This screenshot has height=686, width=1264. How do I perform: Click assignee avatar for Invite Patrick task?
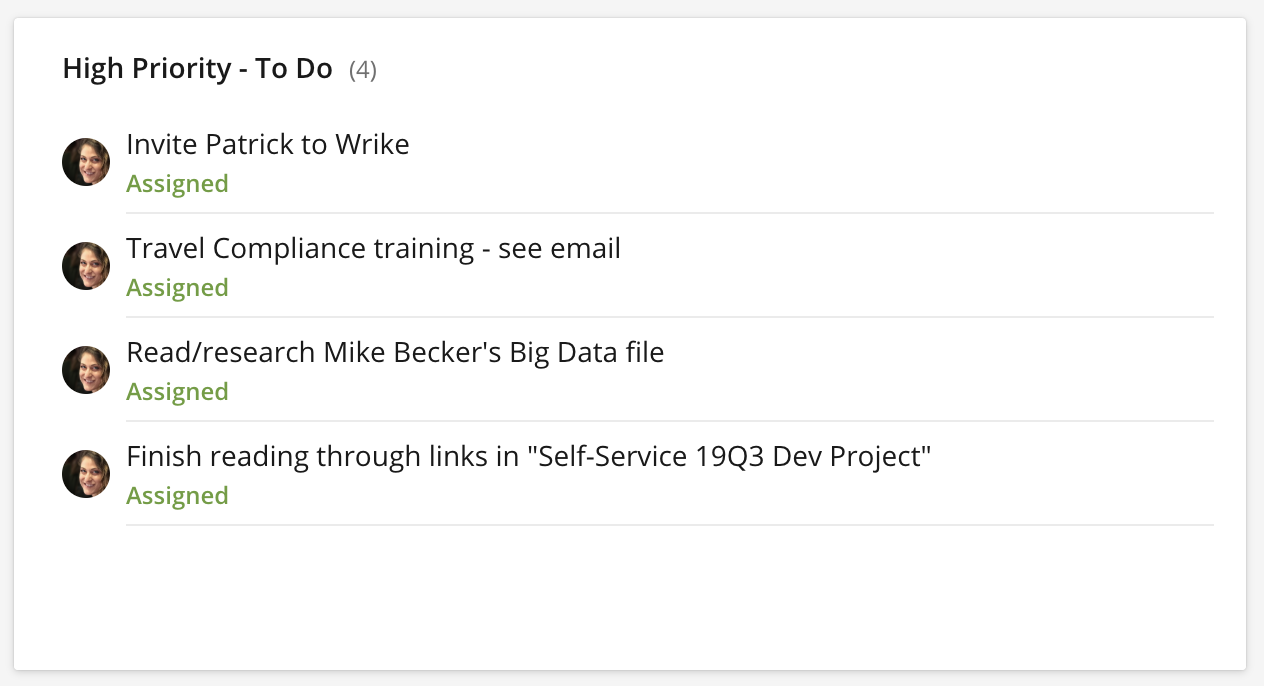[86, 162]
